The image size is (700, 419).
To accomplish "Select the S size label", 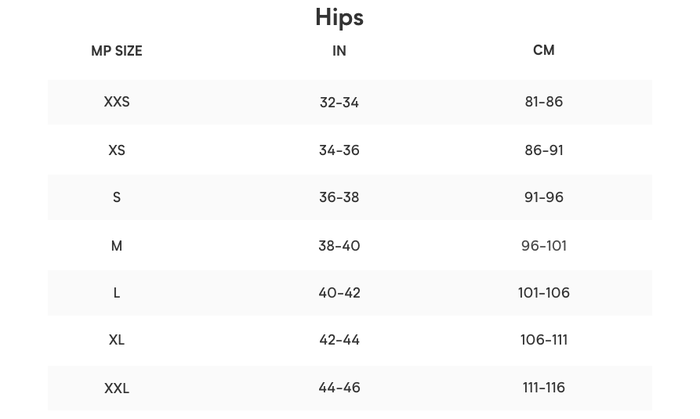I will (116, 197).
